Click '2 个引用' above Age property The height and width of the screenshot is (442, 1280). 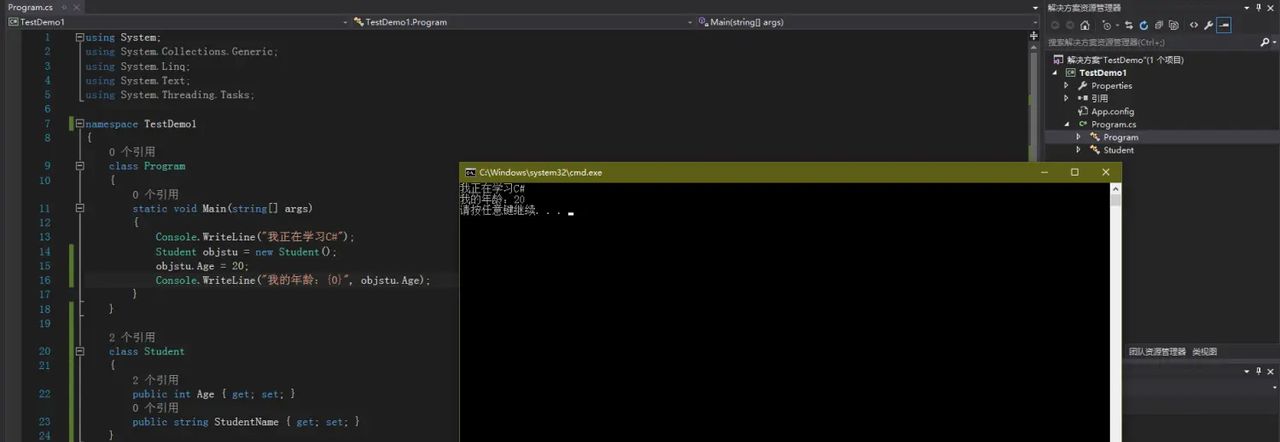[155, 380]
